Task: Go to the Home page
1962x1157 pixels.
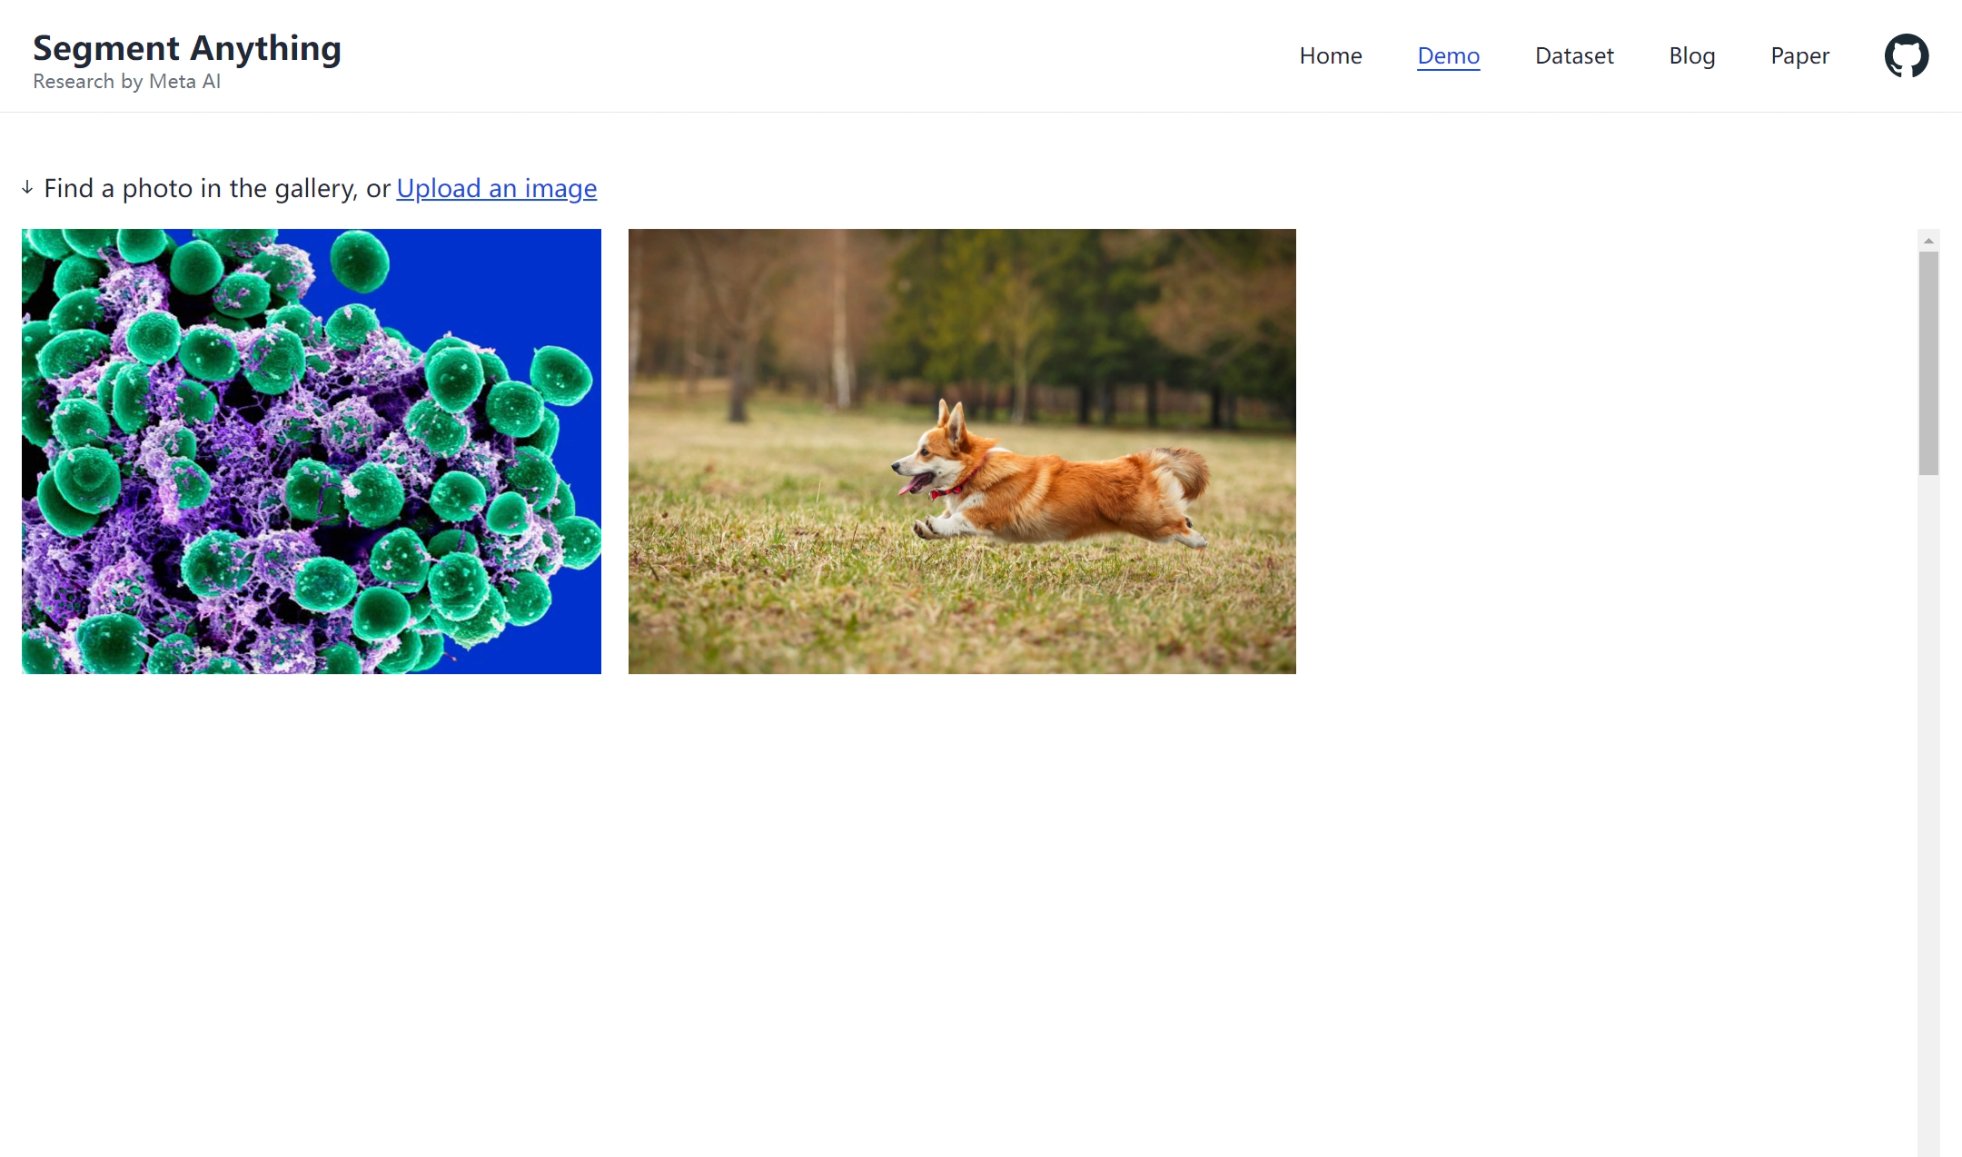Action: (x=1330, y=56)
